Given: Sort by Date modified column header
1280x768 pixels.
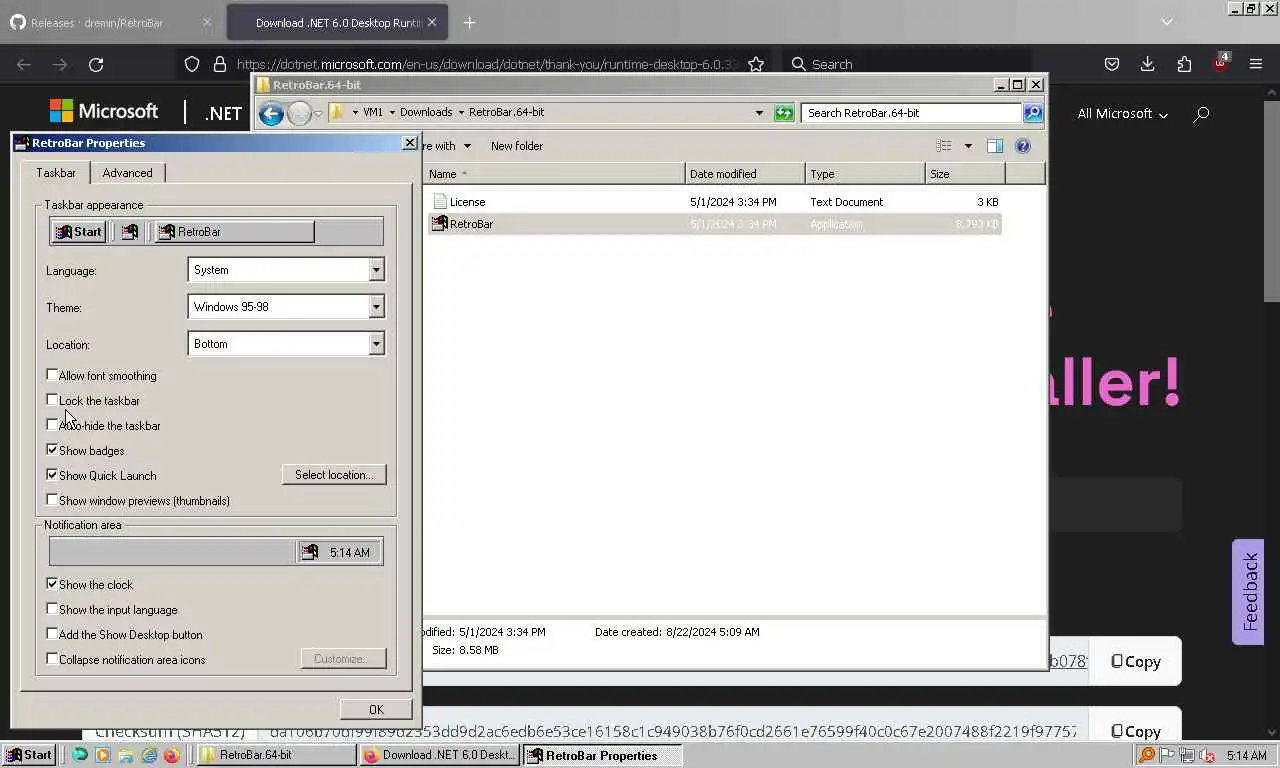Looking at the screenshot, I should coord(745,174).
